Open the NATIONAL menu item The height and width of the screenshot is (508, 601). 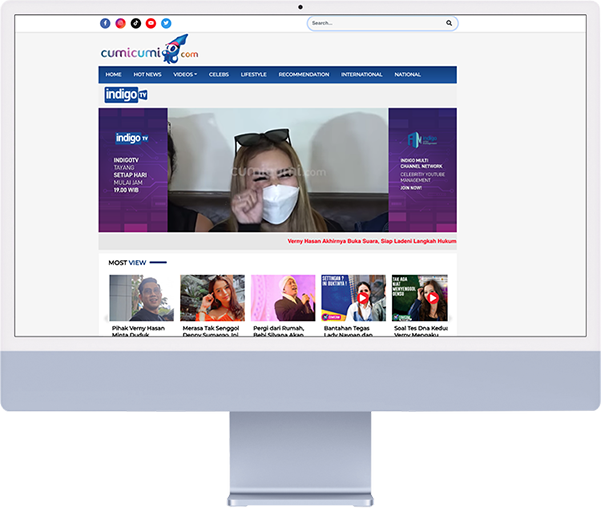point(407,74)
